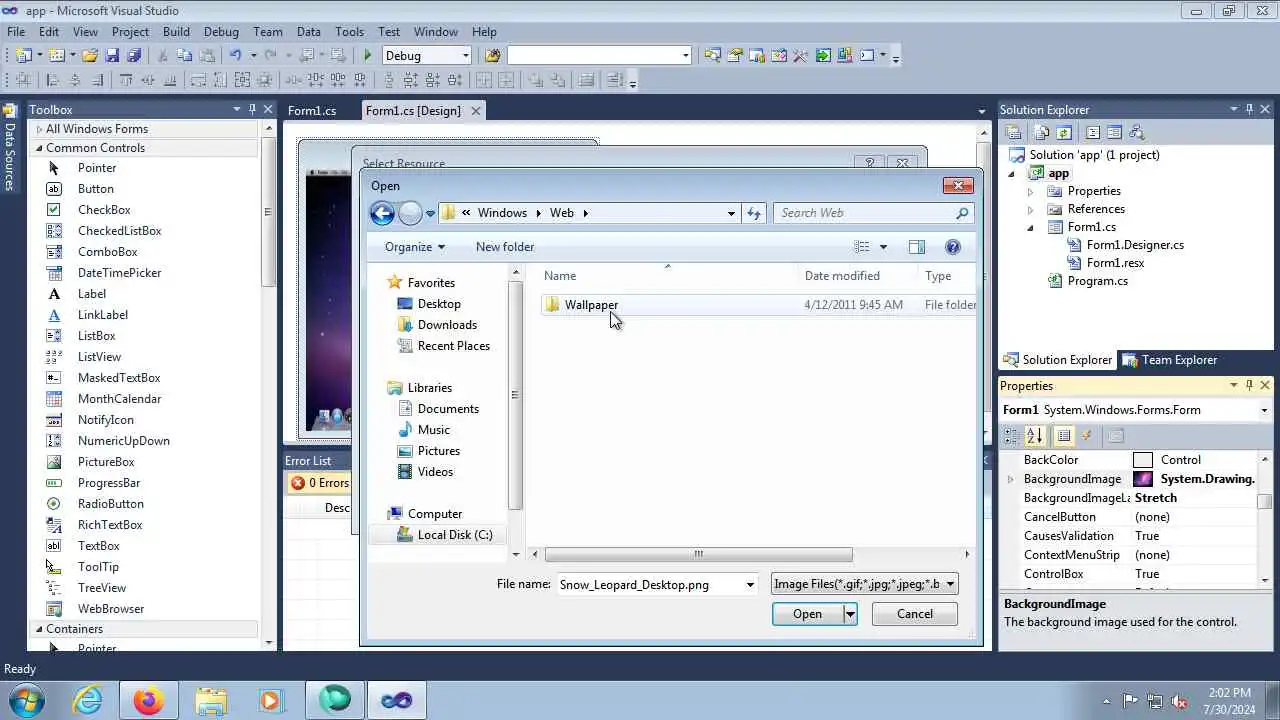Open the Organize dropdown menu
This screenshot has width=1280, height=720.
click(x=414, y=247)
